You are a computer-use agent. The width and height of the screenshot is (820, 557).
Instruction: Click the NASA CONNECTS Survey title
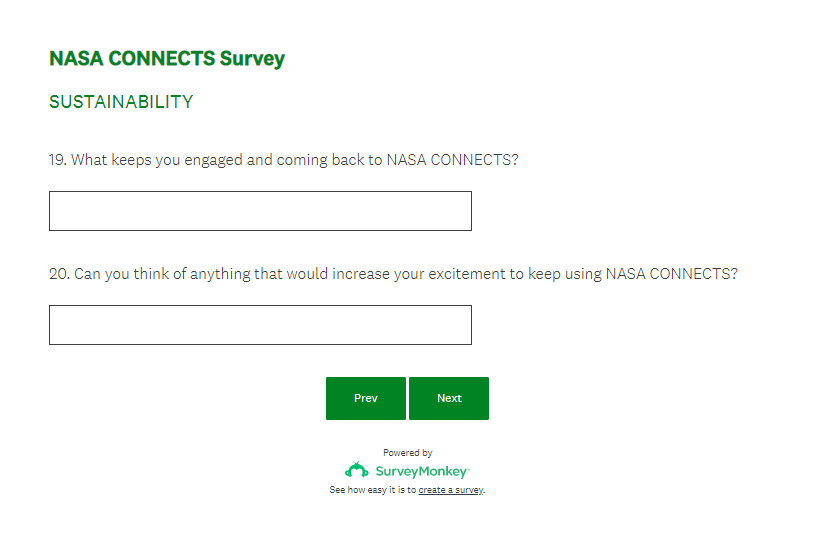[x=167, y=58]
